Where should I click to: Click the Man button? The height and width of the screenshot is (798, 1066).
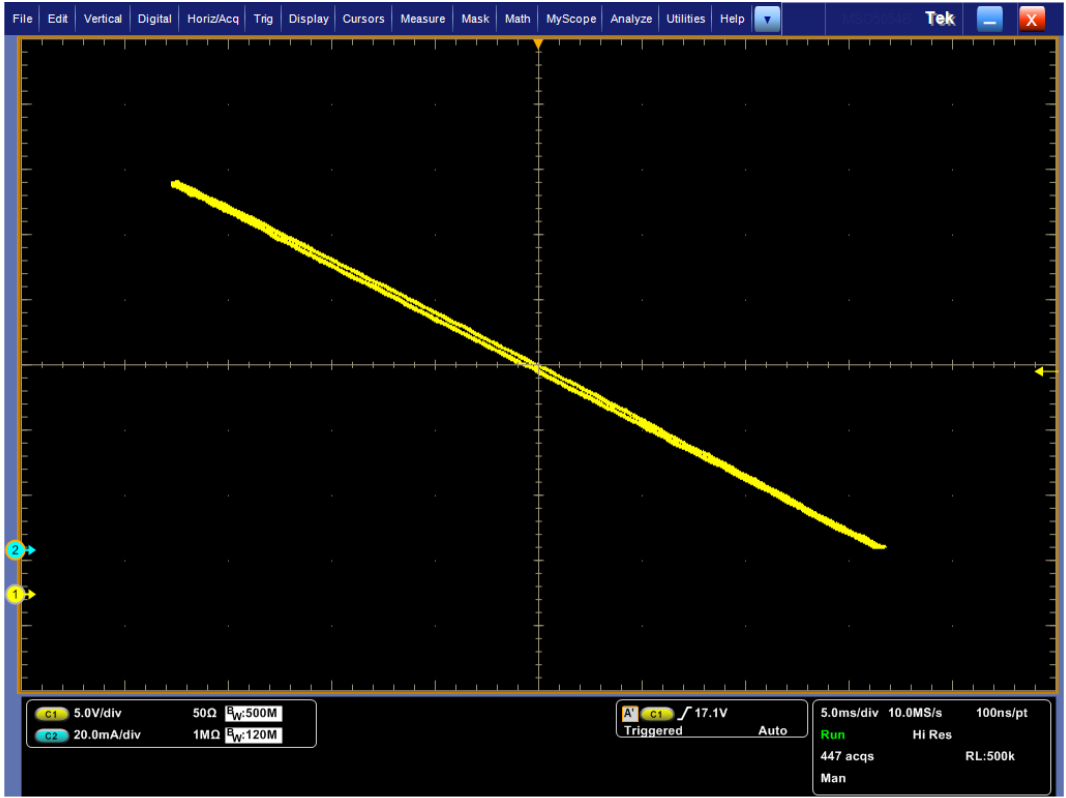[x=833, y=778]
